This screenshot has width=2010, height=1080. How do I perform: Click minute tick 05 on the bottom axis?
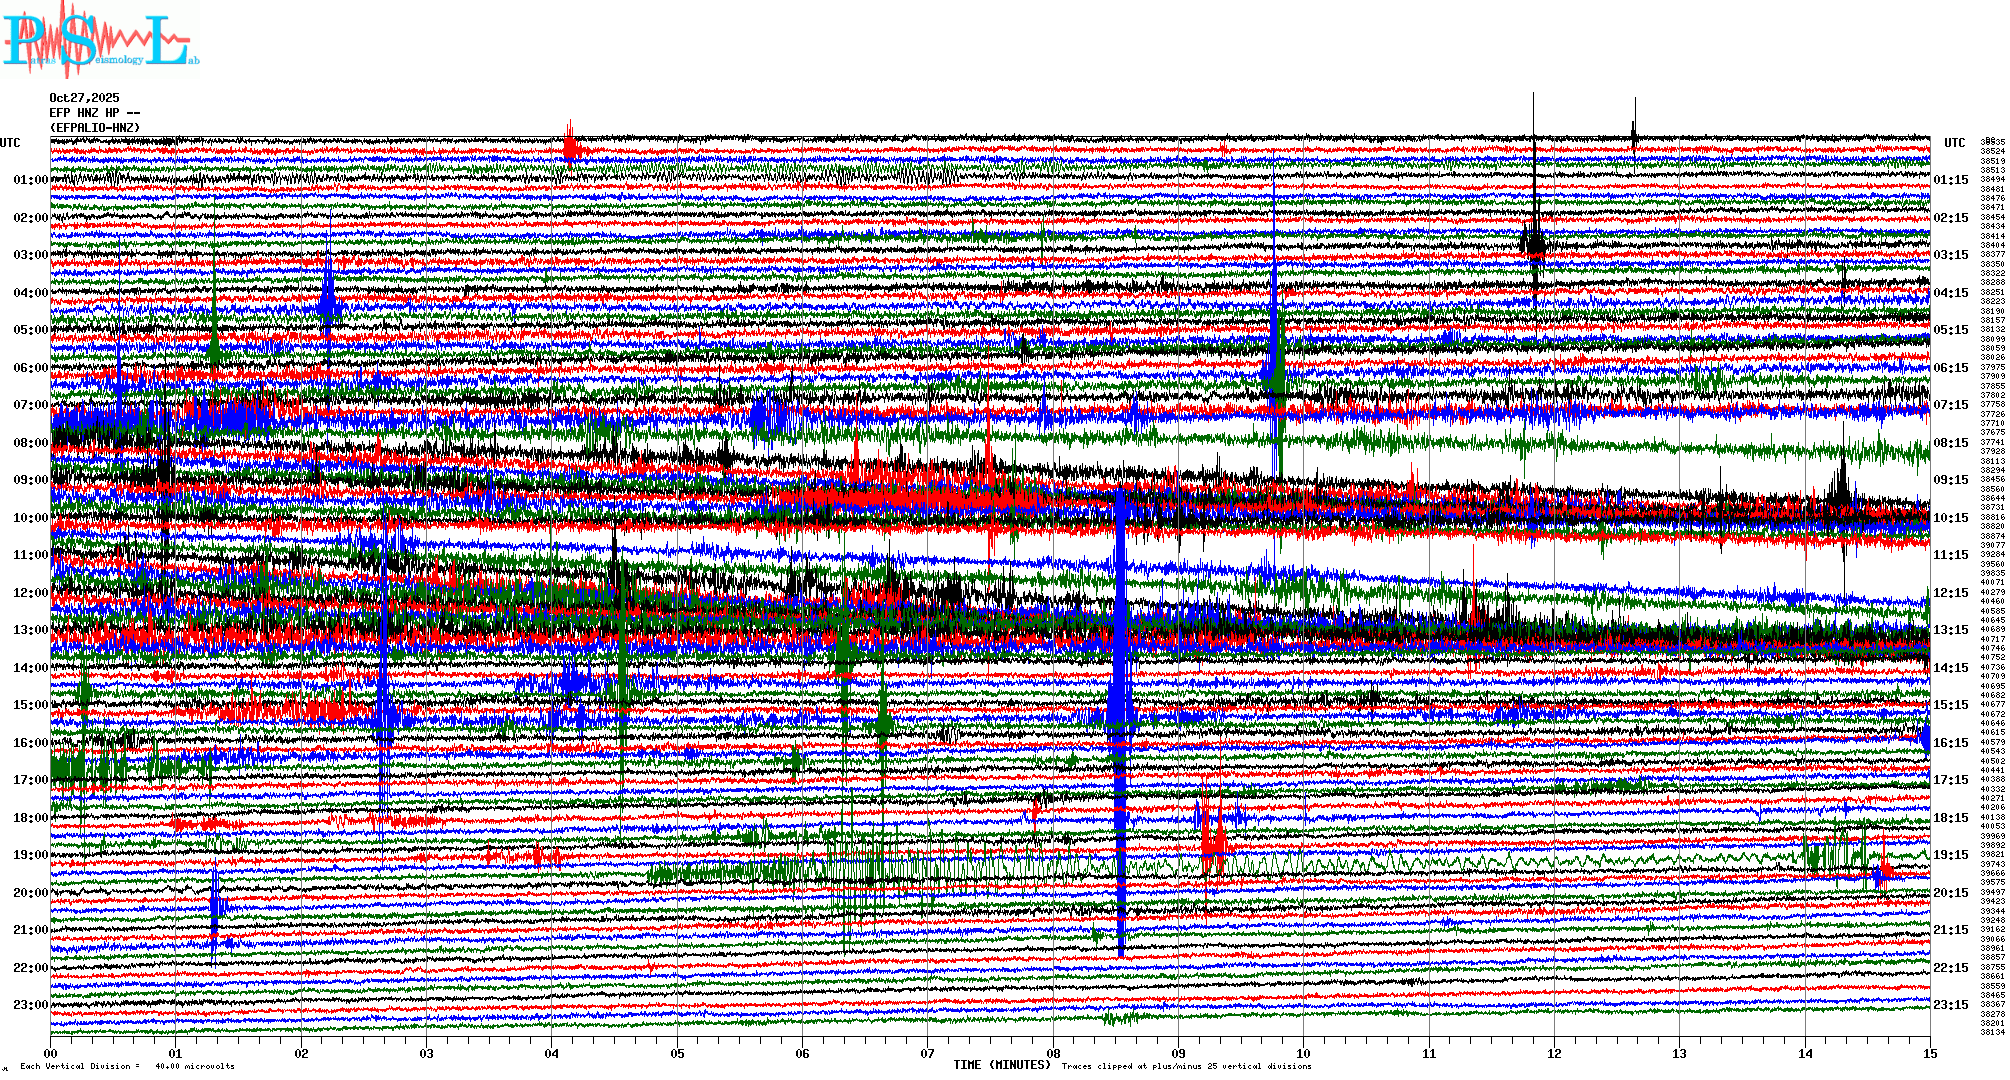[677, 1053]
